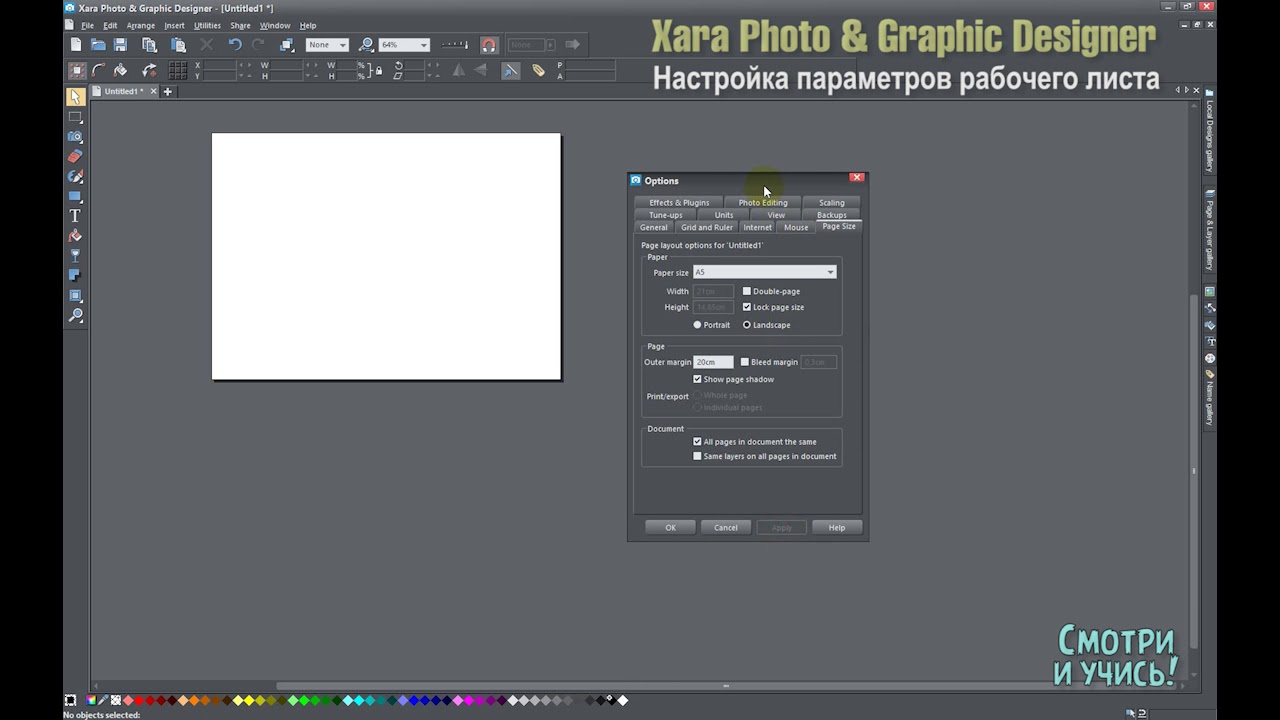
Task: Open Help from the Options dialog
Action: [837, 528]
